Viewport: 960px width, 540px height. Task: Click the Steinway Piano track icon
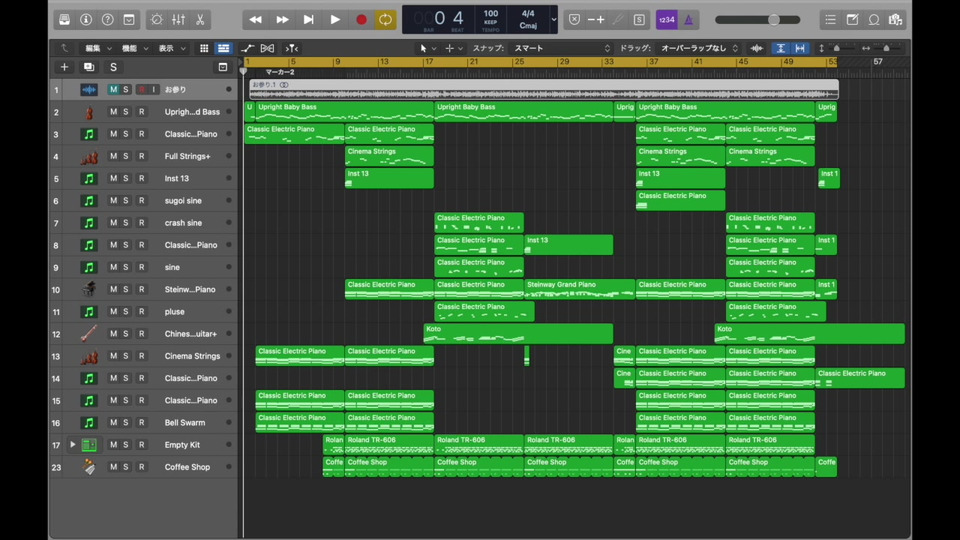click(x=89, y=290)
